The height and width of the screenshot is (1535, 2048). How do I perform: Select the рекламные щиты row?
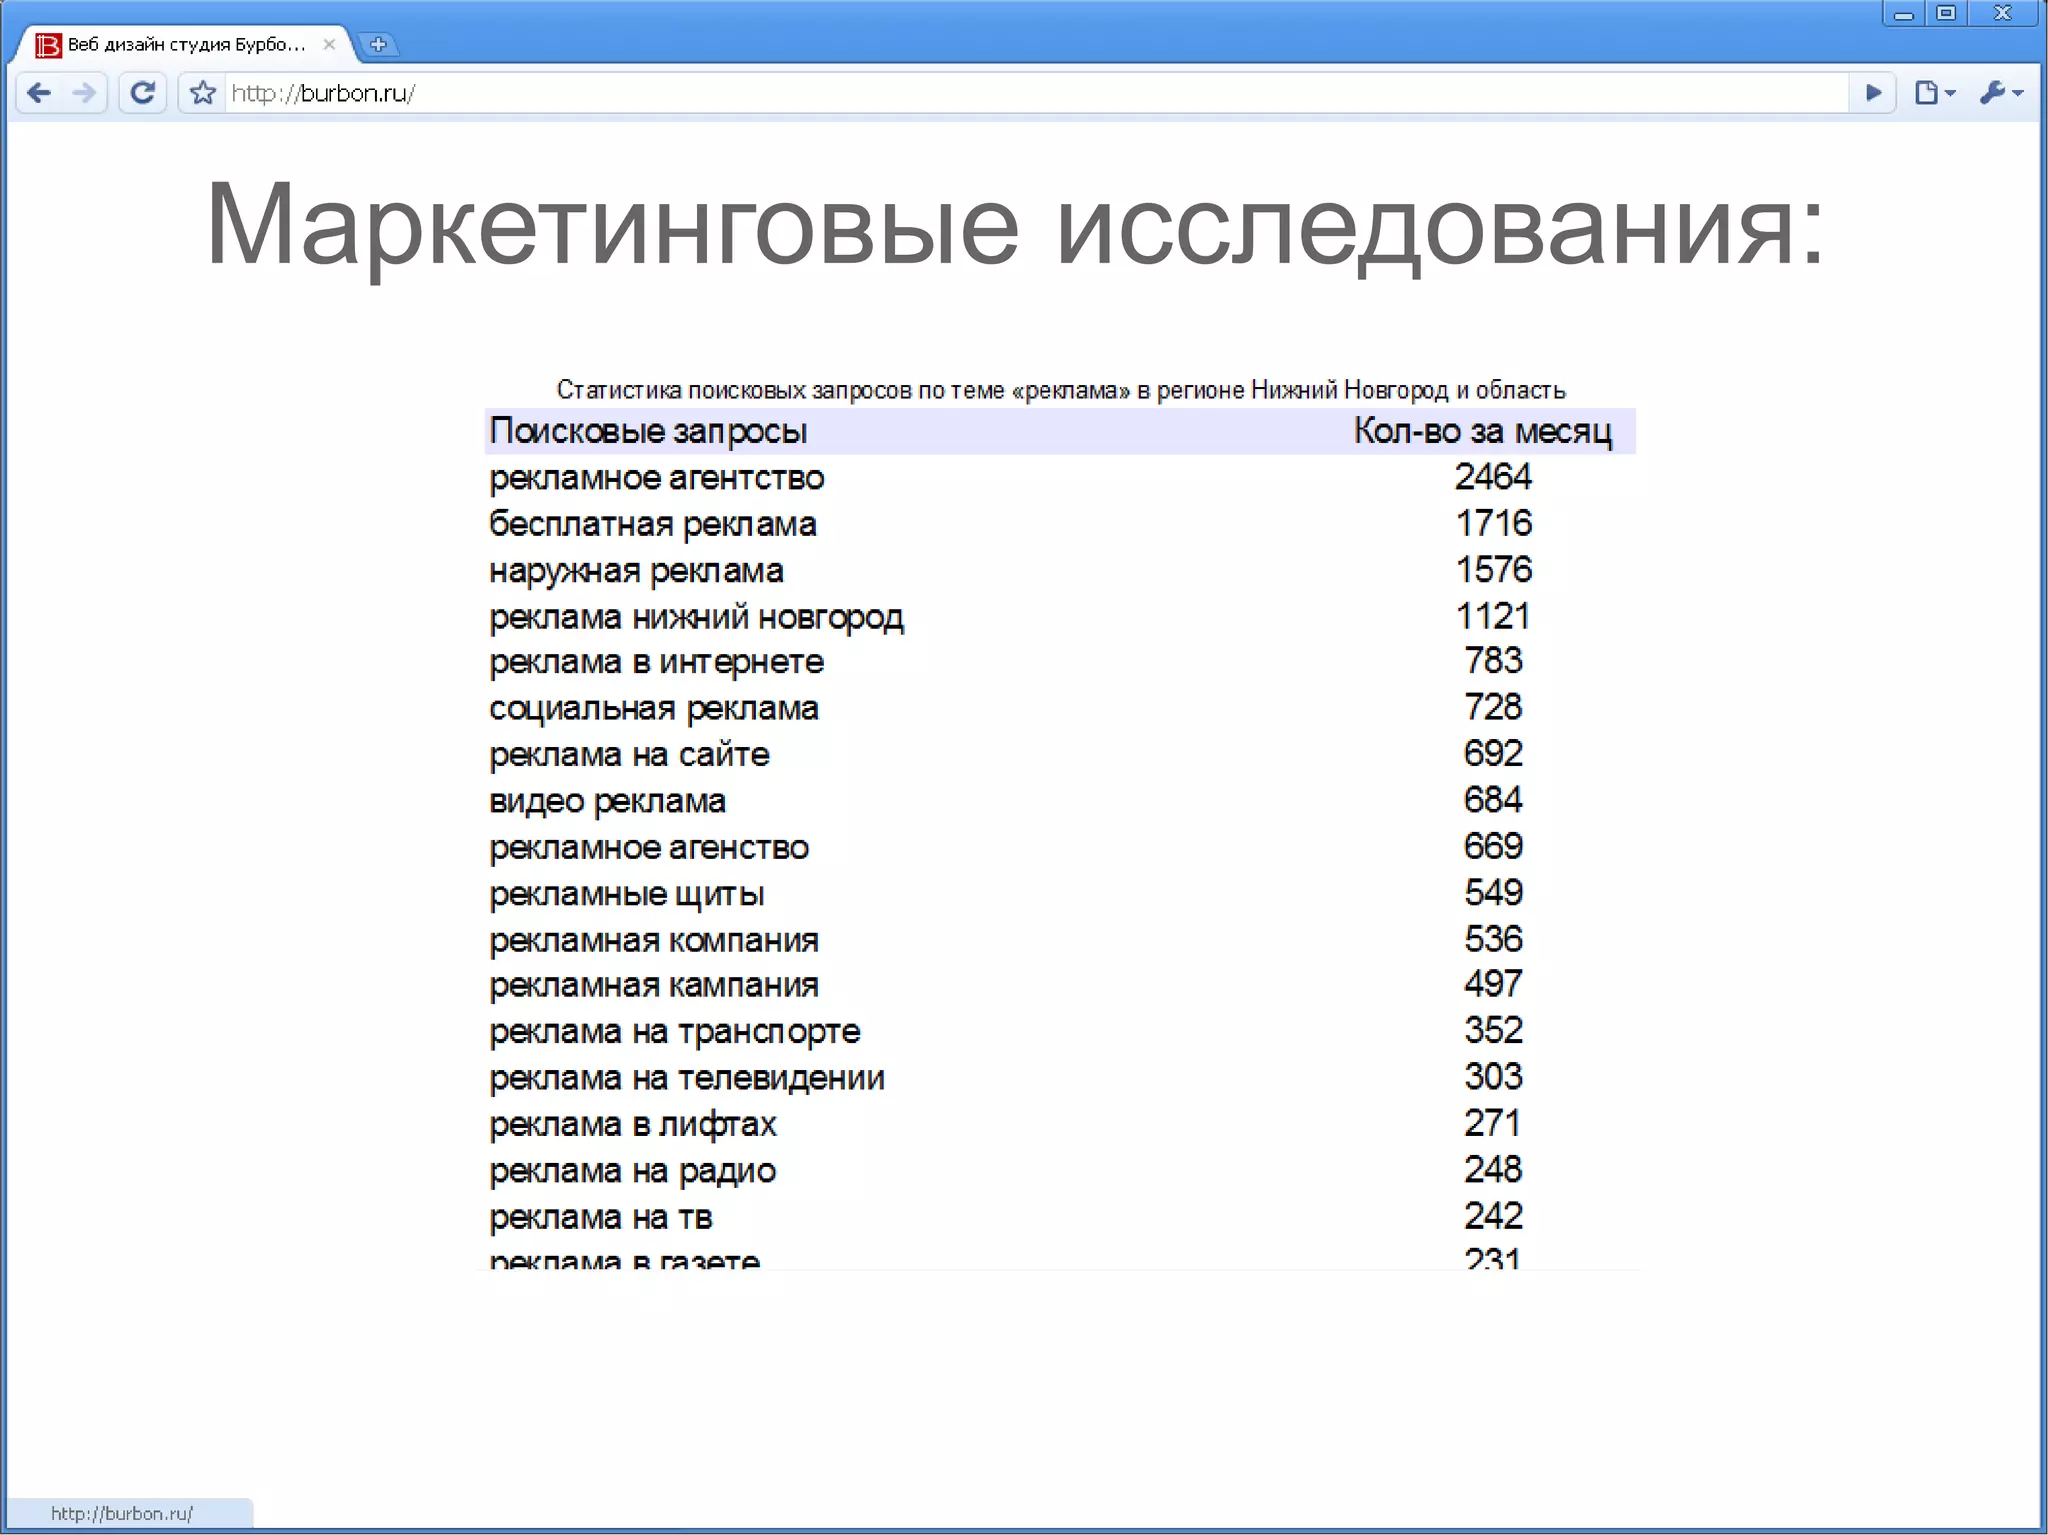click(1060, 893)
